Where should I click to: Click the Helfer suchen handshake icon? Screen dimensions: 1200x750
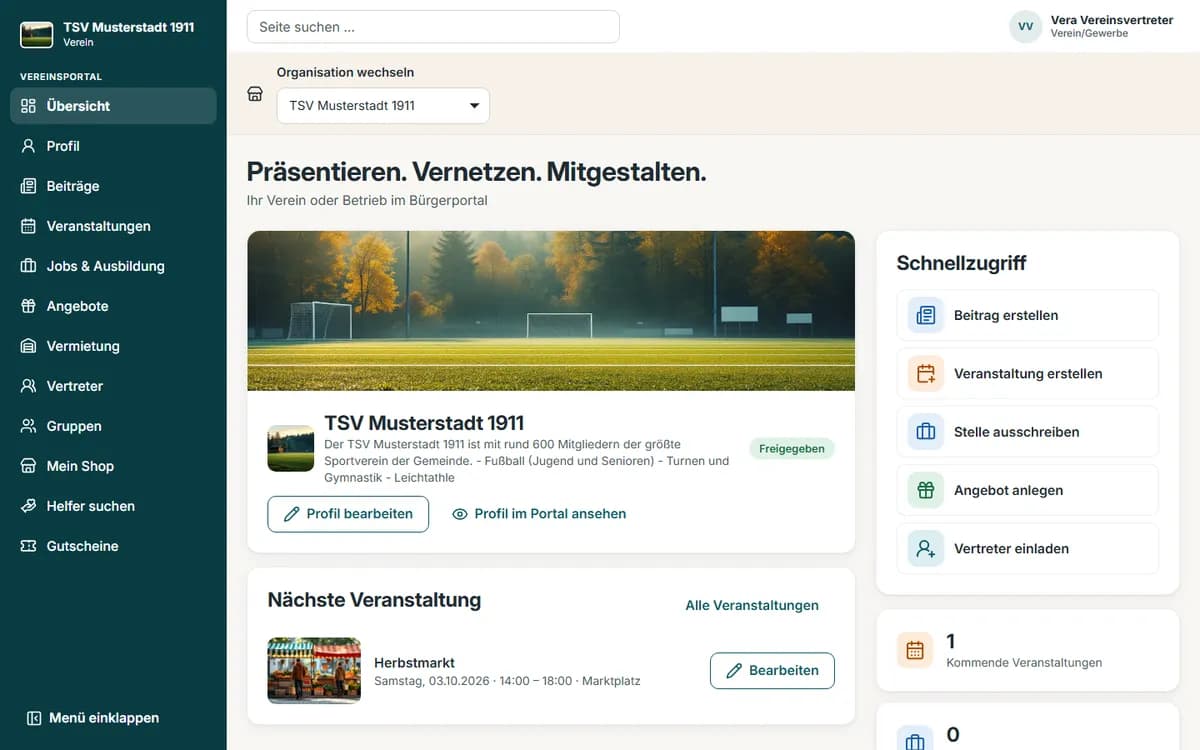click(x=28, y=506)
